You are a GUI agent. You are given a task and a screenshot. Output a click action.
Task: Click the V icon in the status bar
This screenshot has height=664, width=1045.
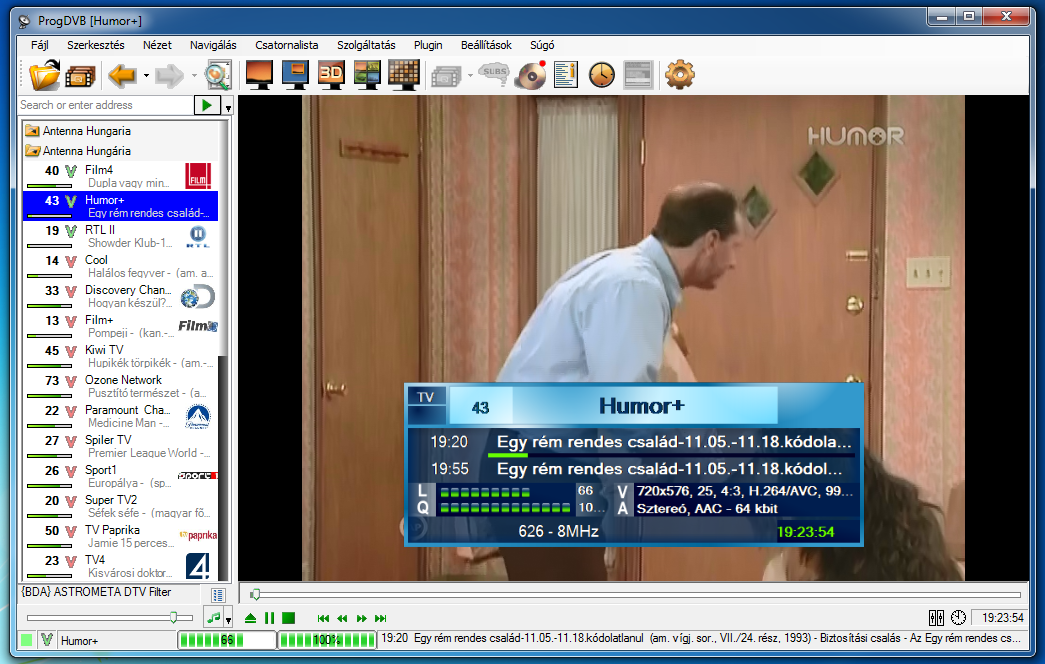coord(47,640)
